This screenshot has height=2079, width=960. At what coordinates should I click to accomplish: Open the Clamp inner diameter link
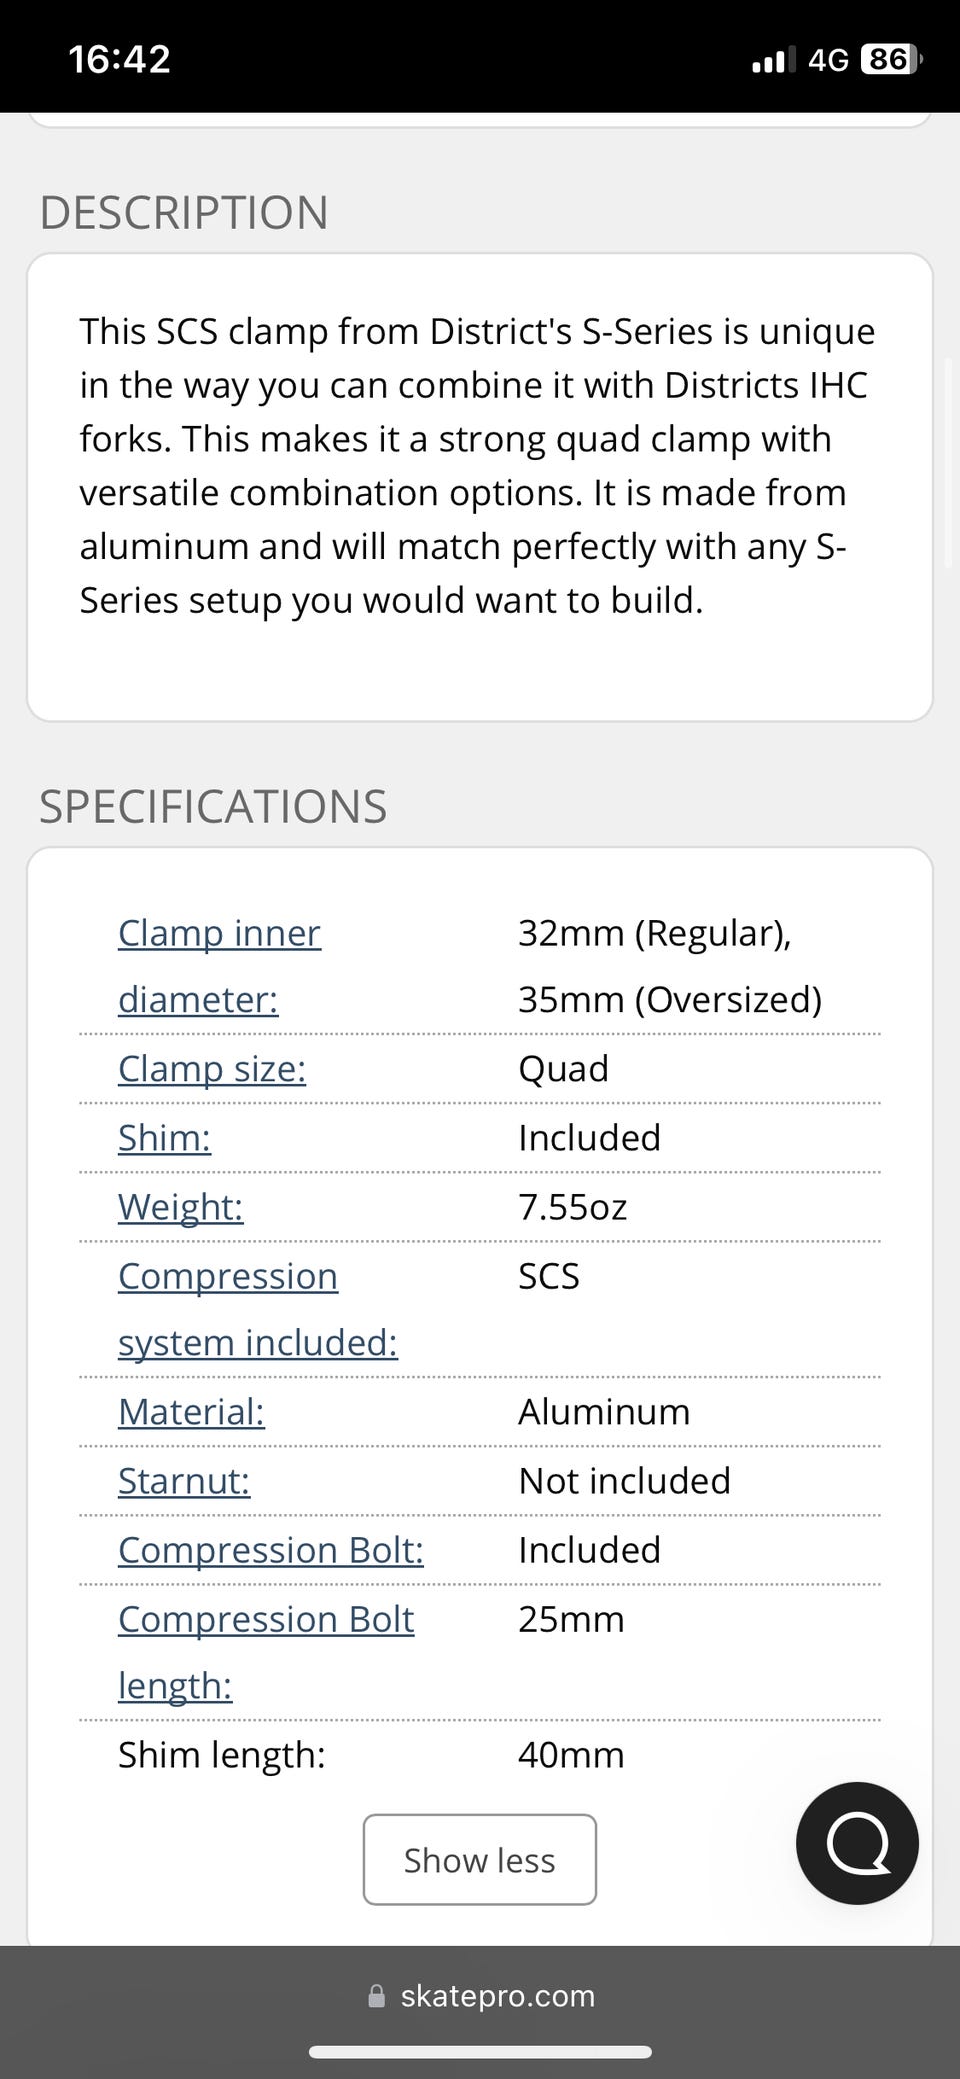(220, 966)
